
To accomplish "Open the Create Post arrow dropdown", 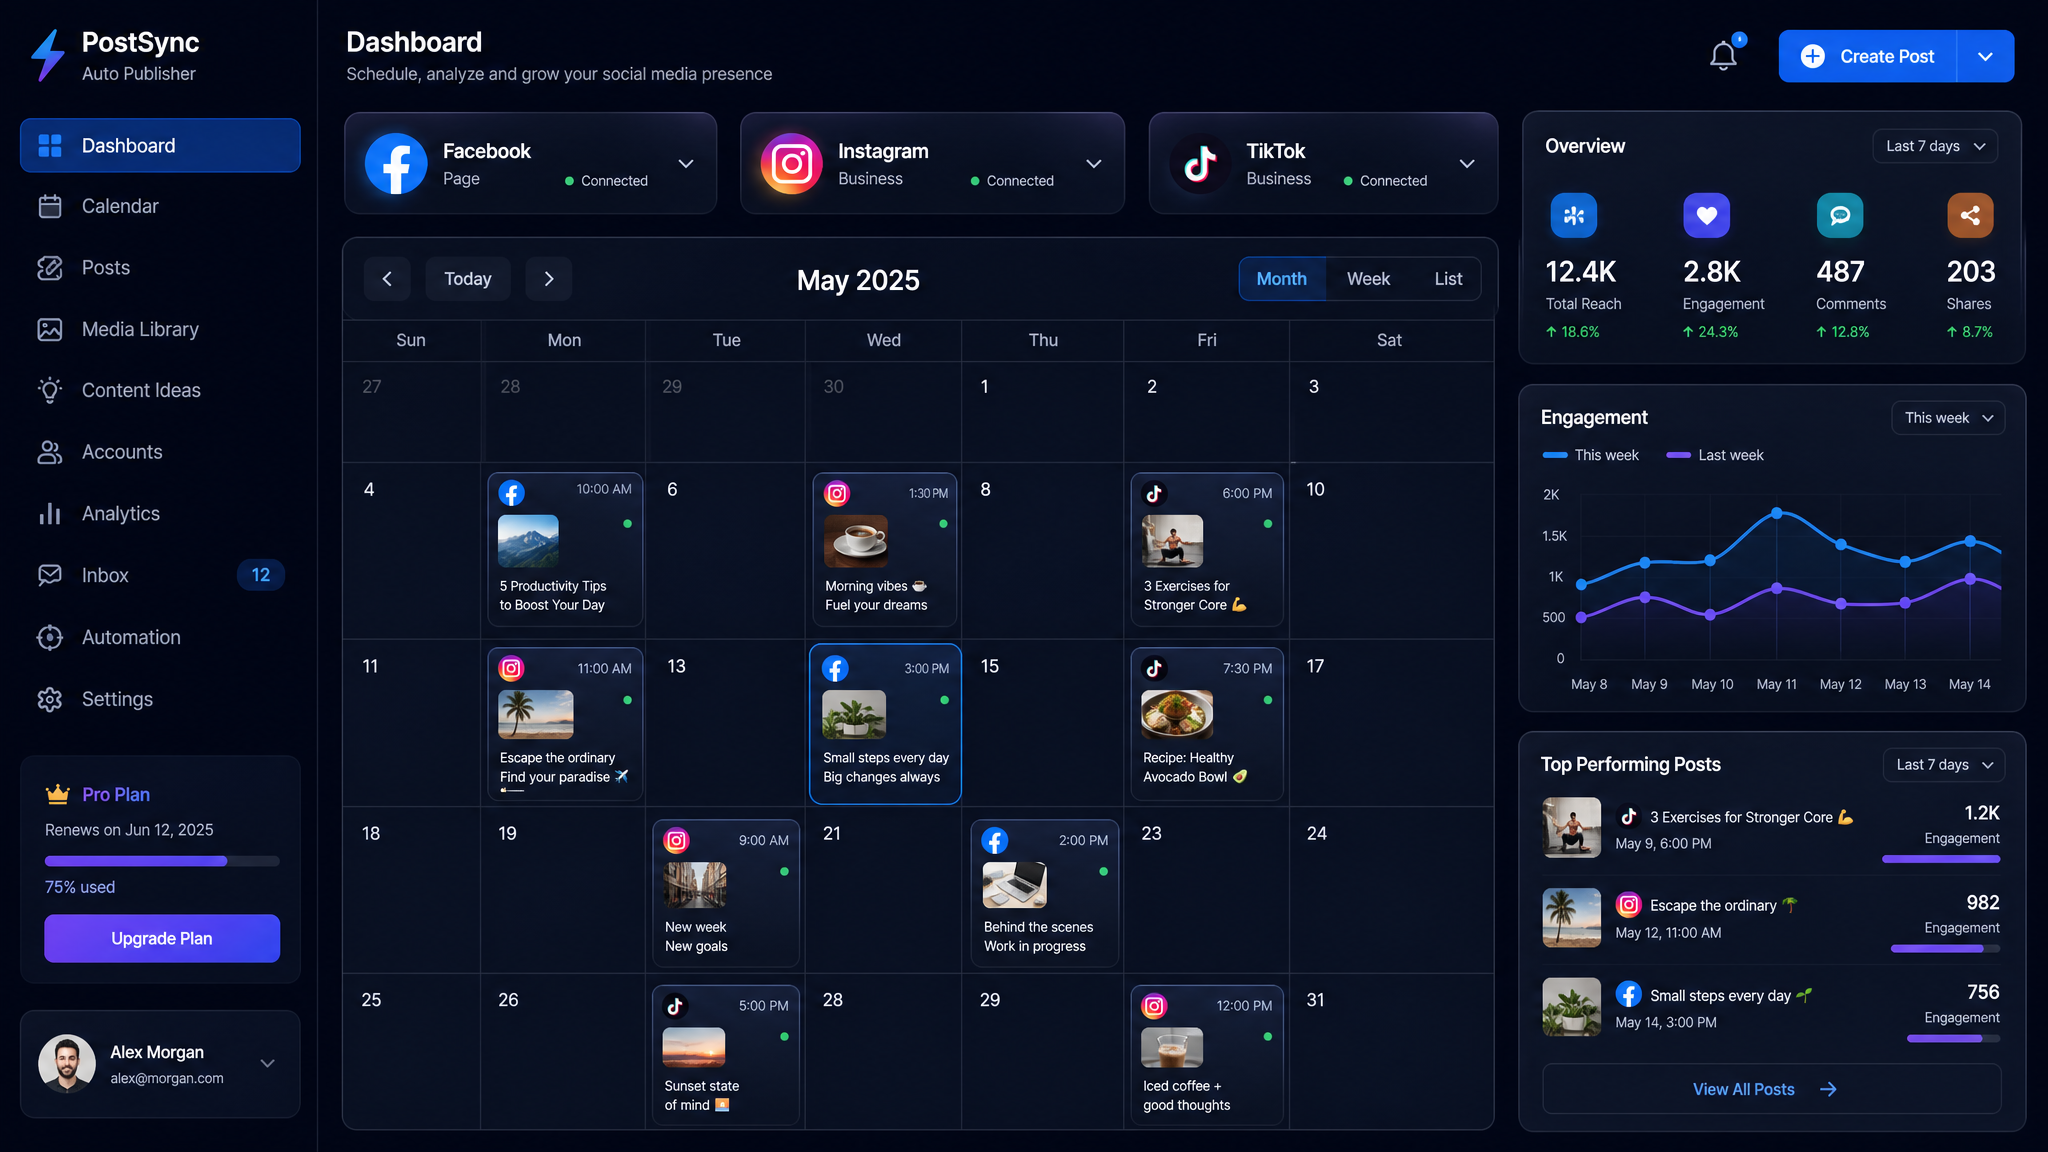I will [1985, 56].
